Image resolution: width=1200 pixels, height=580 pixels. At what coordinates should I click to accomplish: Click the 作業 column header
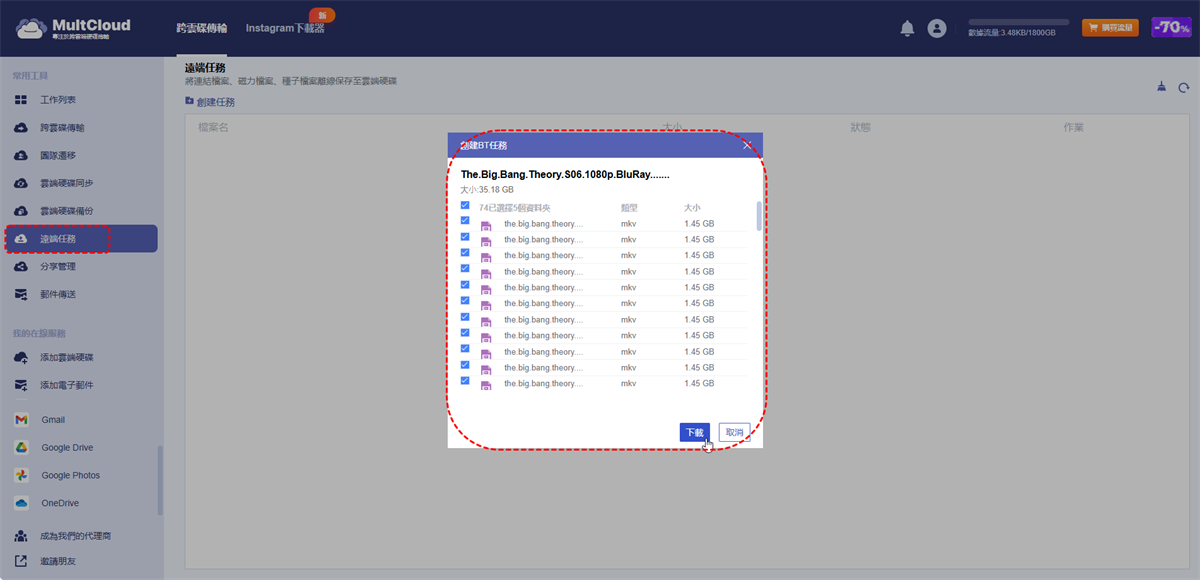[1074, 128]
